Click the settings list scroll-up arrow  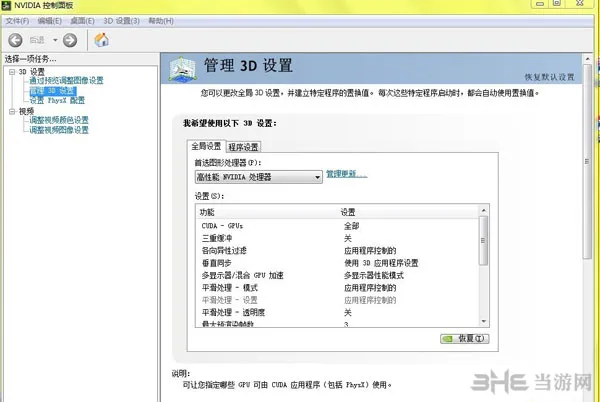[x=484, y=210]
